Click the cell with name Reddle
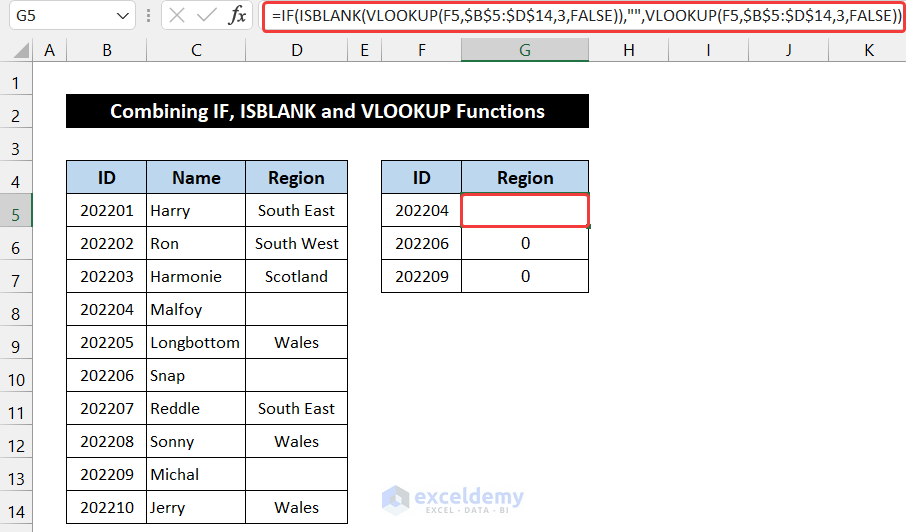The height and width of the screenshot is (532, 906). (196, 408)
